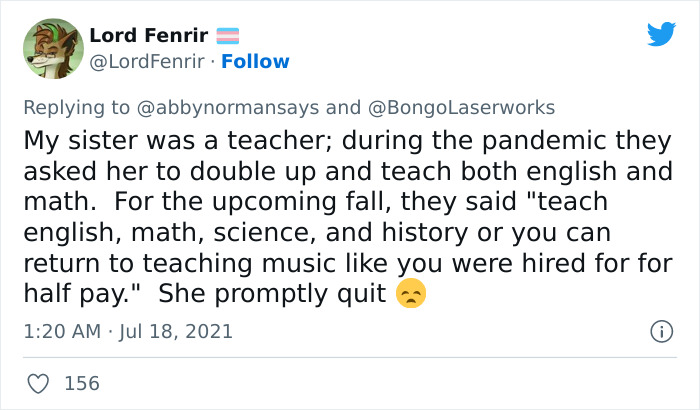Follow the LordFenrir account
700x410 pixels.
tap(255, 62)
